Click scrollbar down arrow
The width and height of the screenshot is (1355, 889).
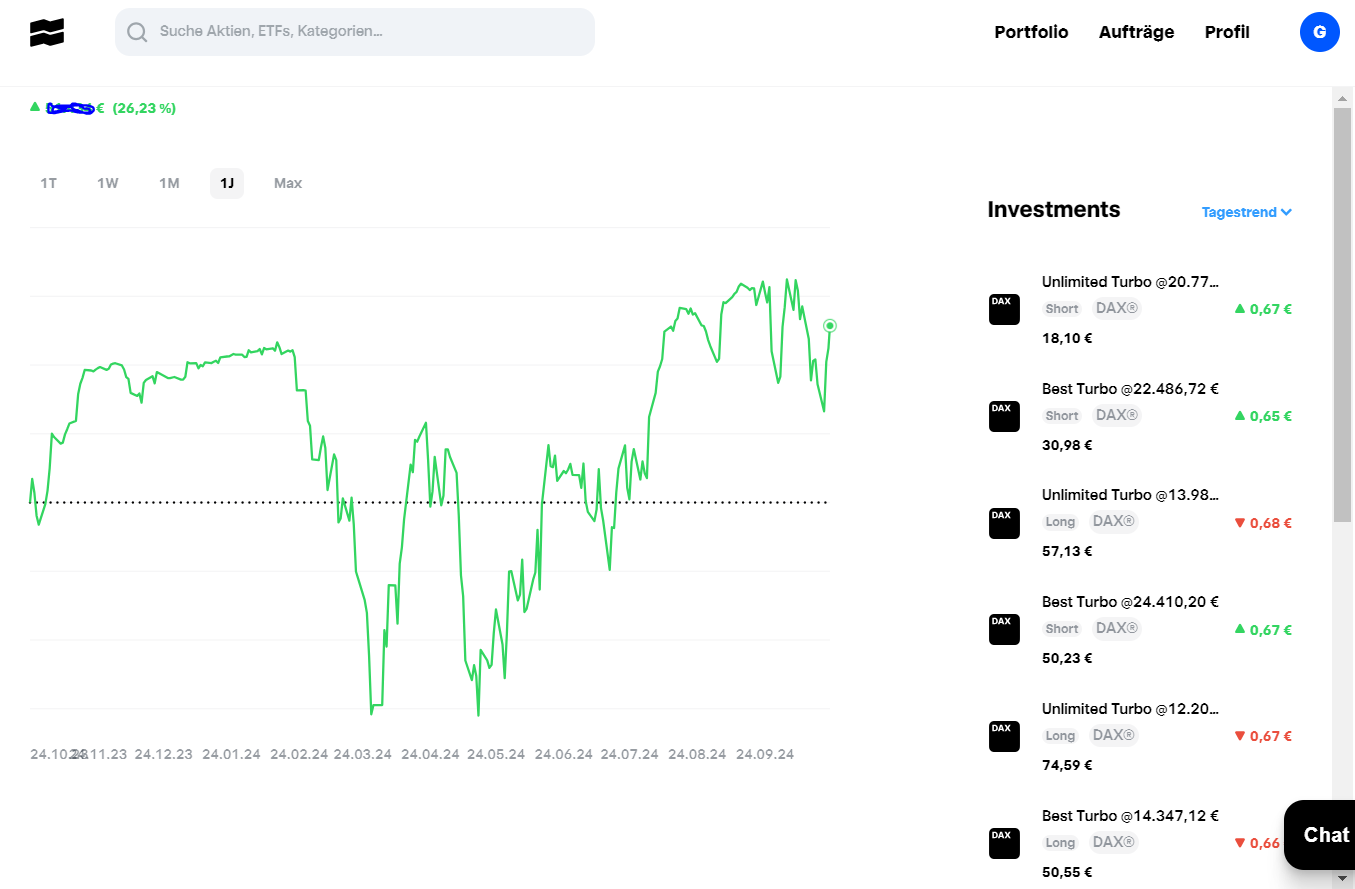coord(1343,878)
